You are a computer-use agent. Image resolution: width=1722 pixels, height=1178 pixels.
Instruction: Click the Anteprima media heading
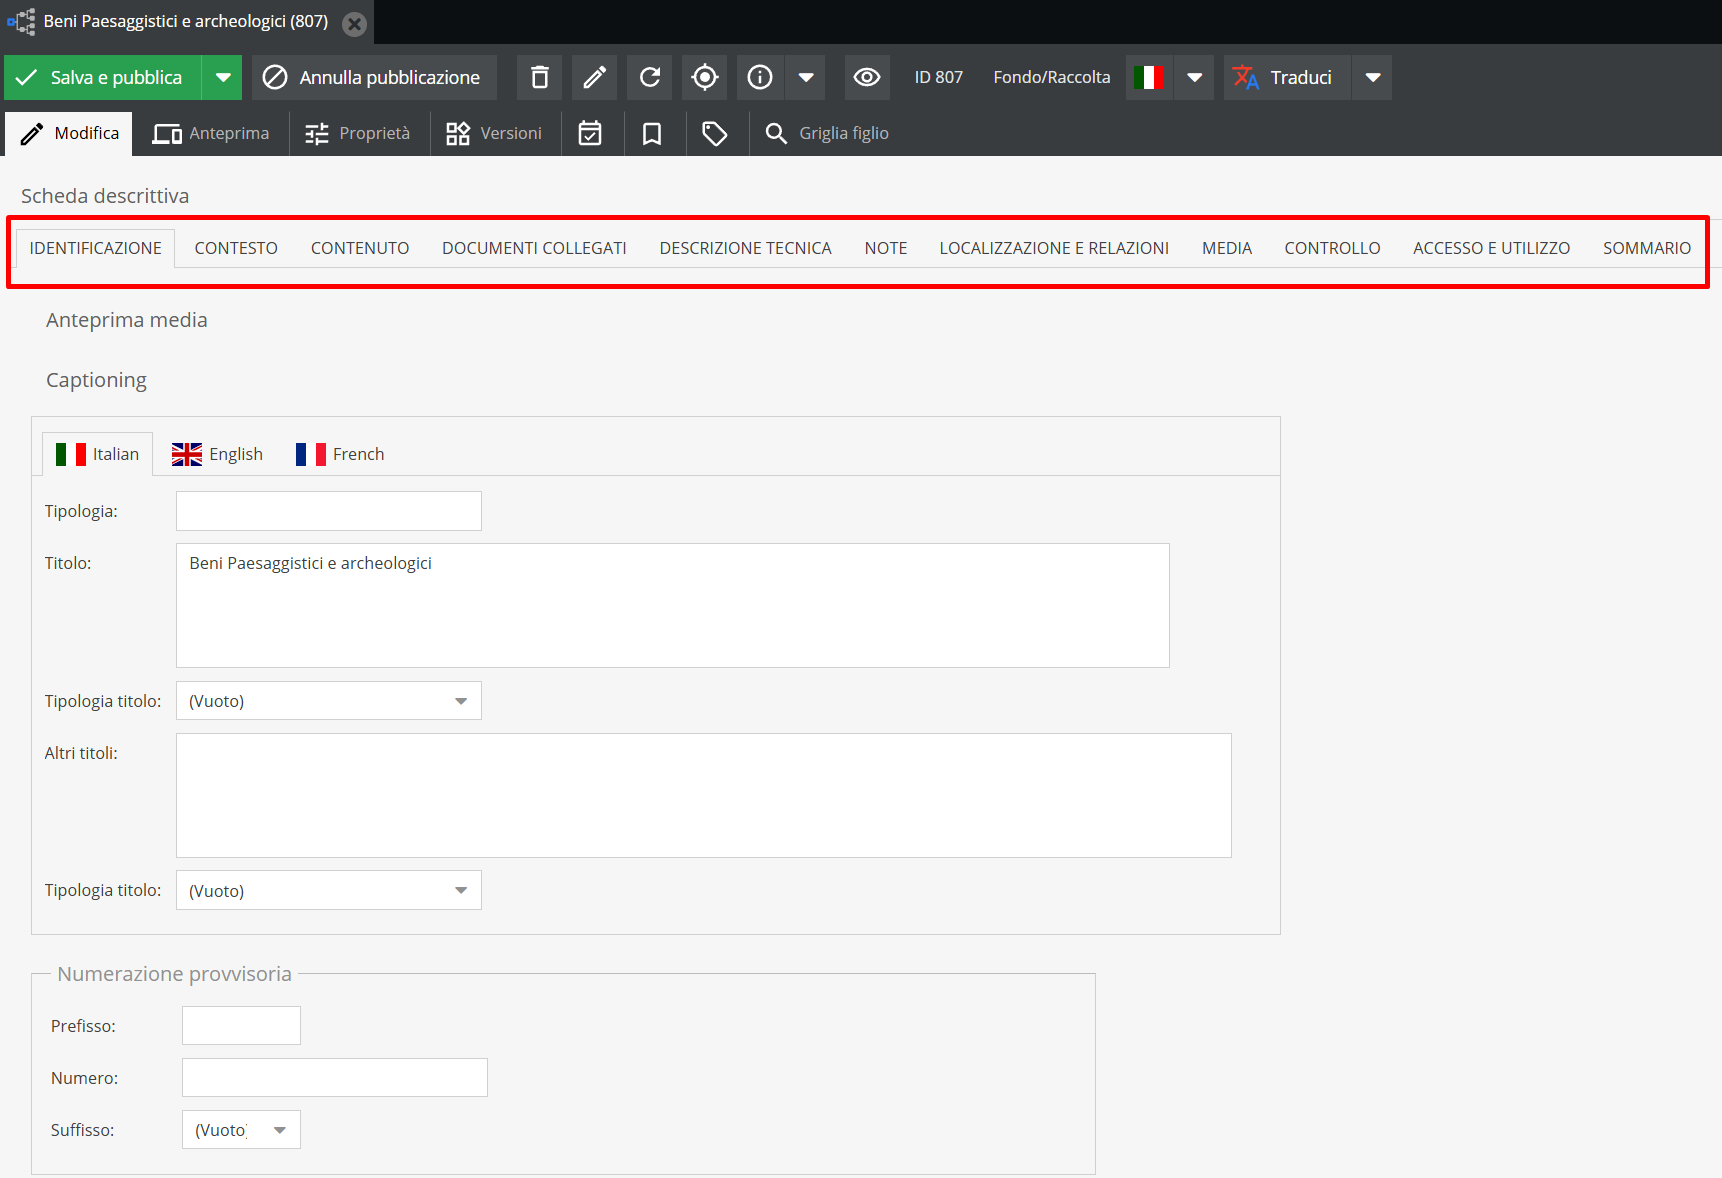(127, 320)
